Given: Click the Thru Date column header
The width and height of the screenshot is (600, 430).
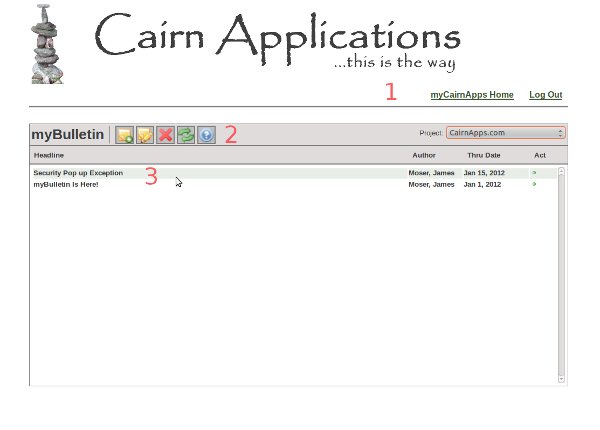Looking at the screenshot, I should click(484, 155).
